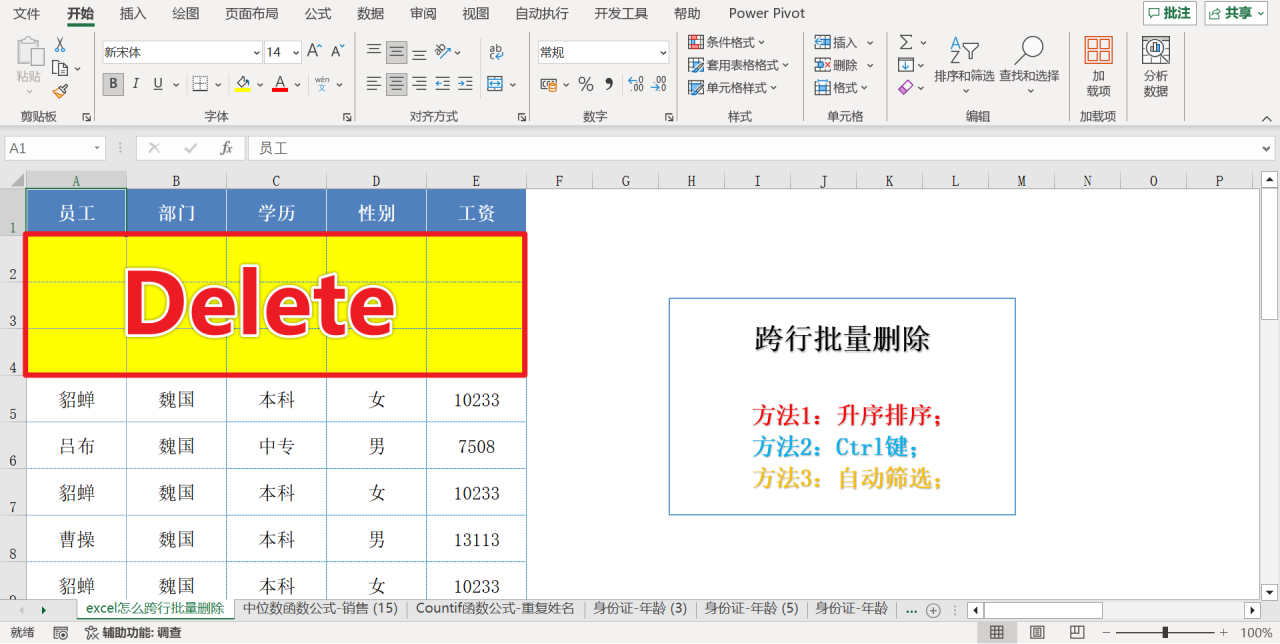Screen dimensions: 1280x644
Task: Switch to the 页面布局 ribbon tab
Action: [251, 13]
